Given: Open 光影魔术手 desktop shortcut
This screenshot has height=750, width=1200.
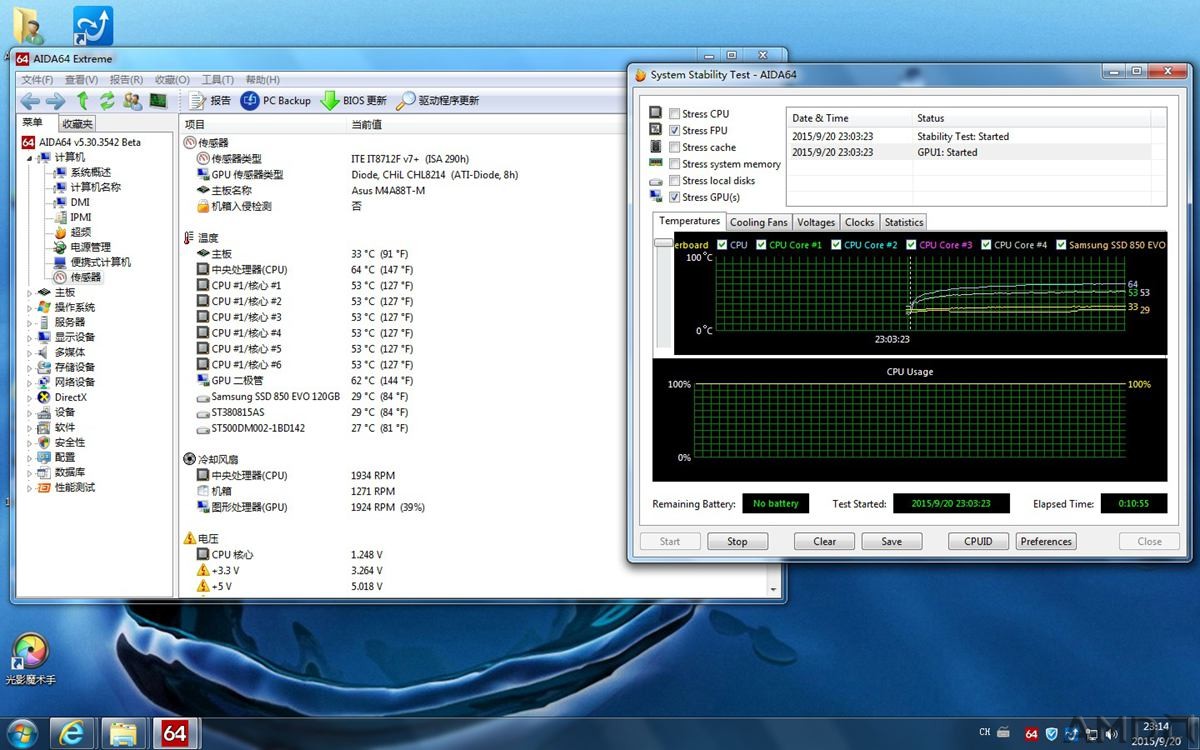Looking at the screenshot, I should pos(29,658).
